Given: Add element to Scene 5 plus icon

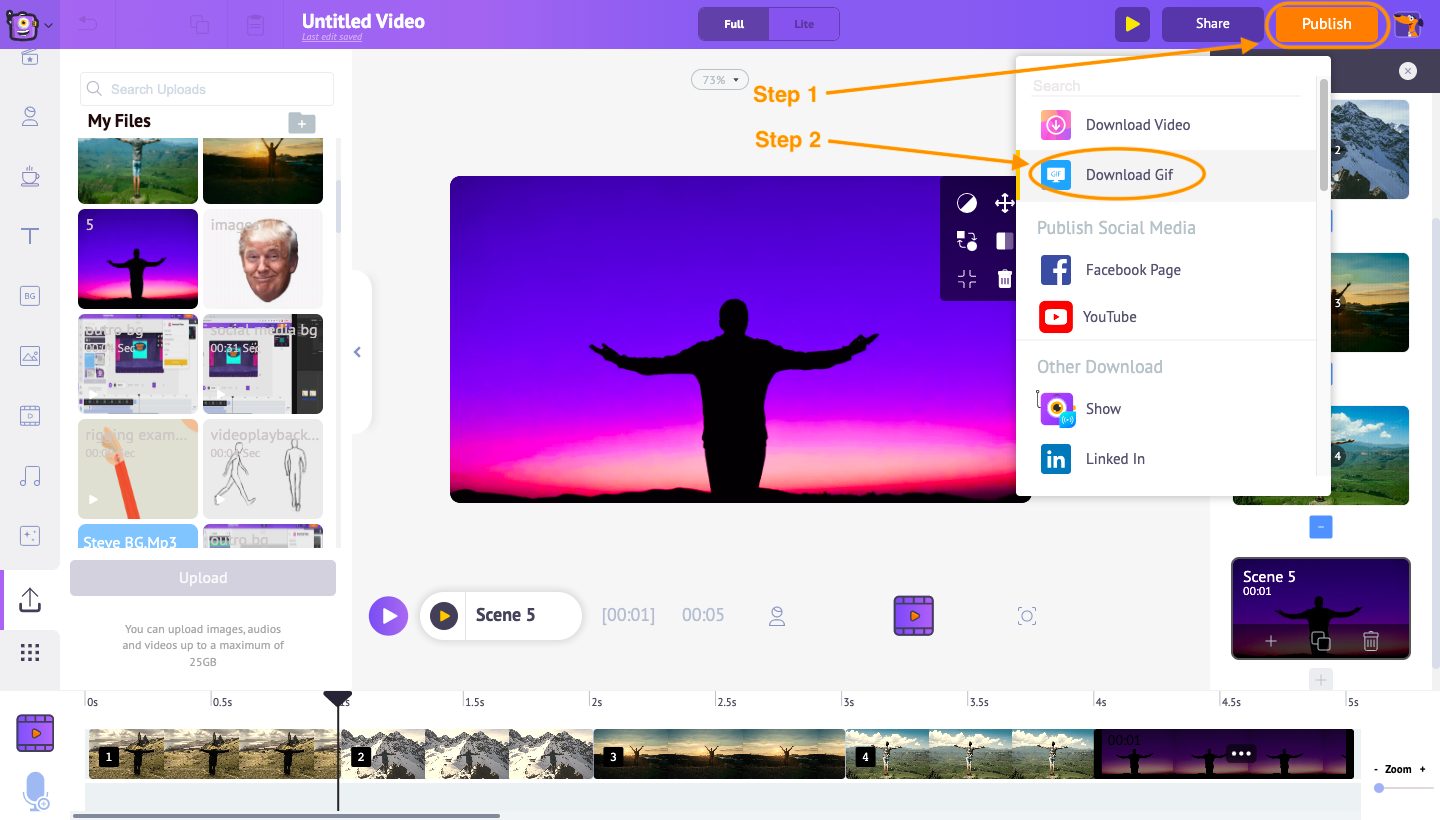Looking at the screenshot, I should point(1271,641).
